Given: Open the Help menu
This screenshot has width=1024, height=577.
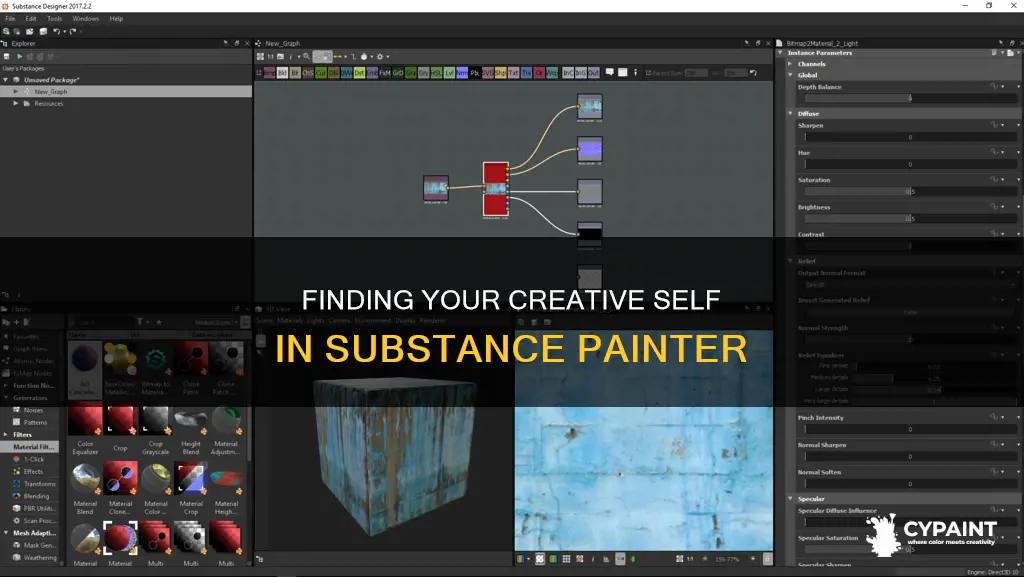Looking at the screenshot, I should [x=116, y=18].
